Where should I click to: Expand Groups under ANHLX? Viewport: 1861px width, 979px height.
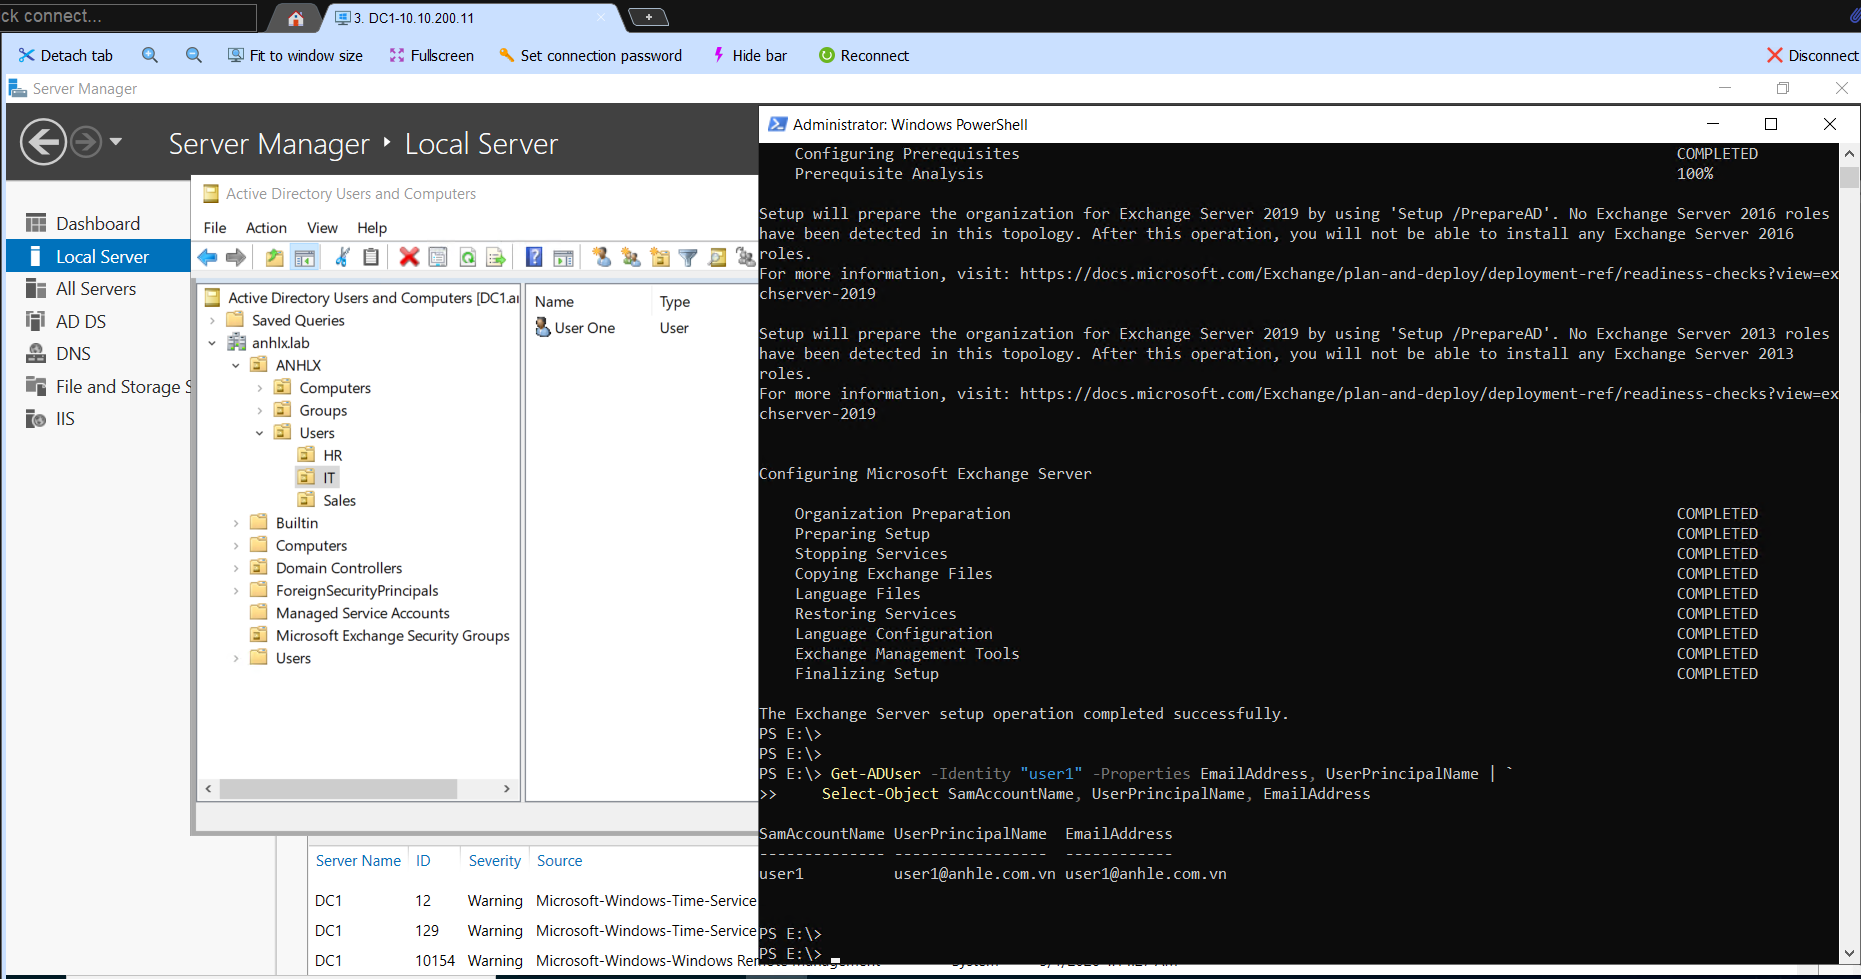pos(260,411)
